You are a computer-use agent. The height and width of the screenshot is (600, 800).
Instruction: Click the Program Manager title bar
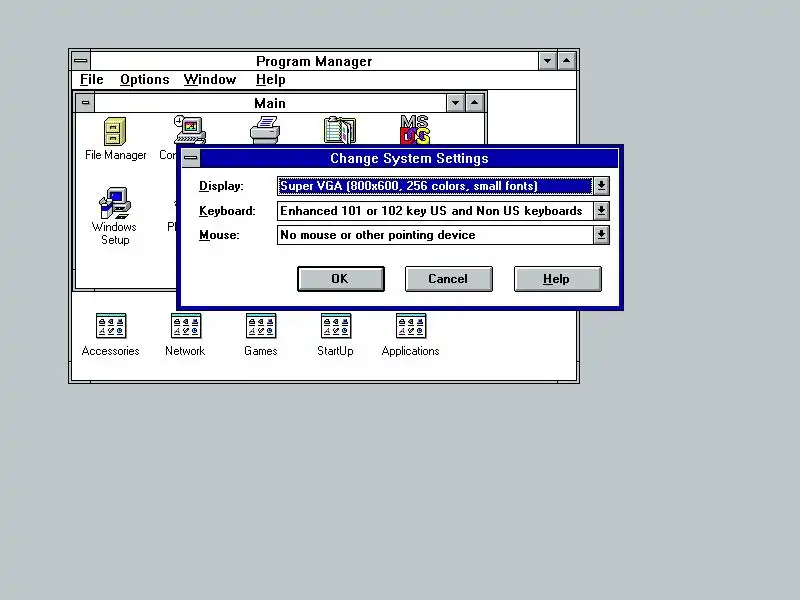(314, 61)
